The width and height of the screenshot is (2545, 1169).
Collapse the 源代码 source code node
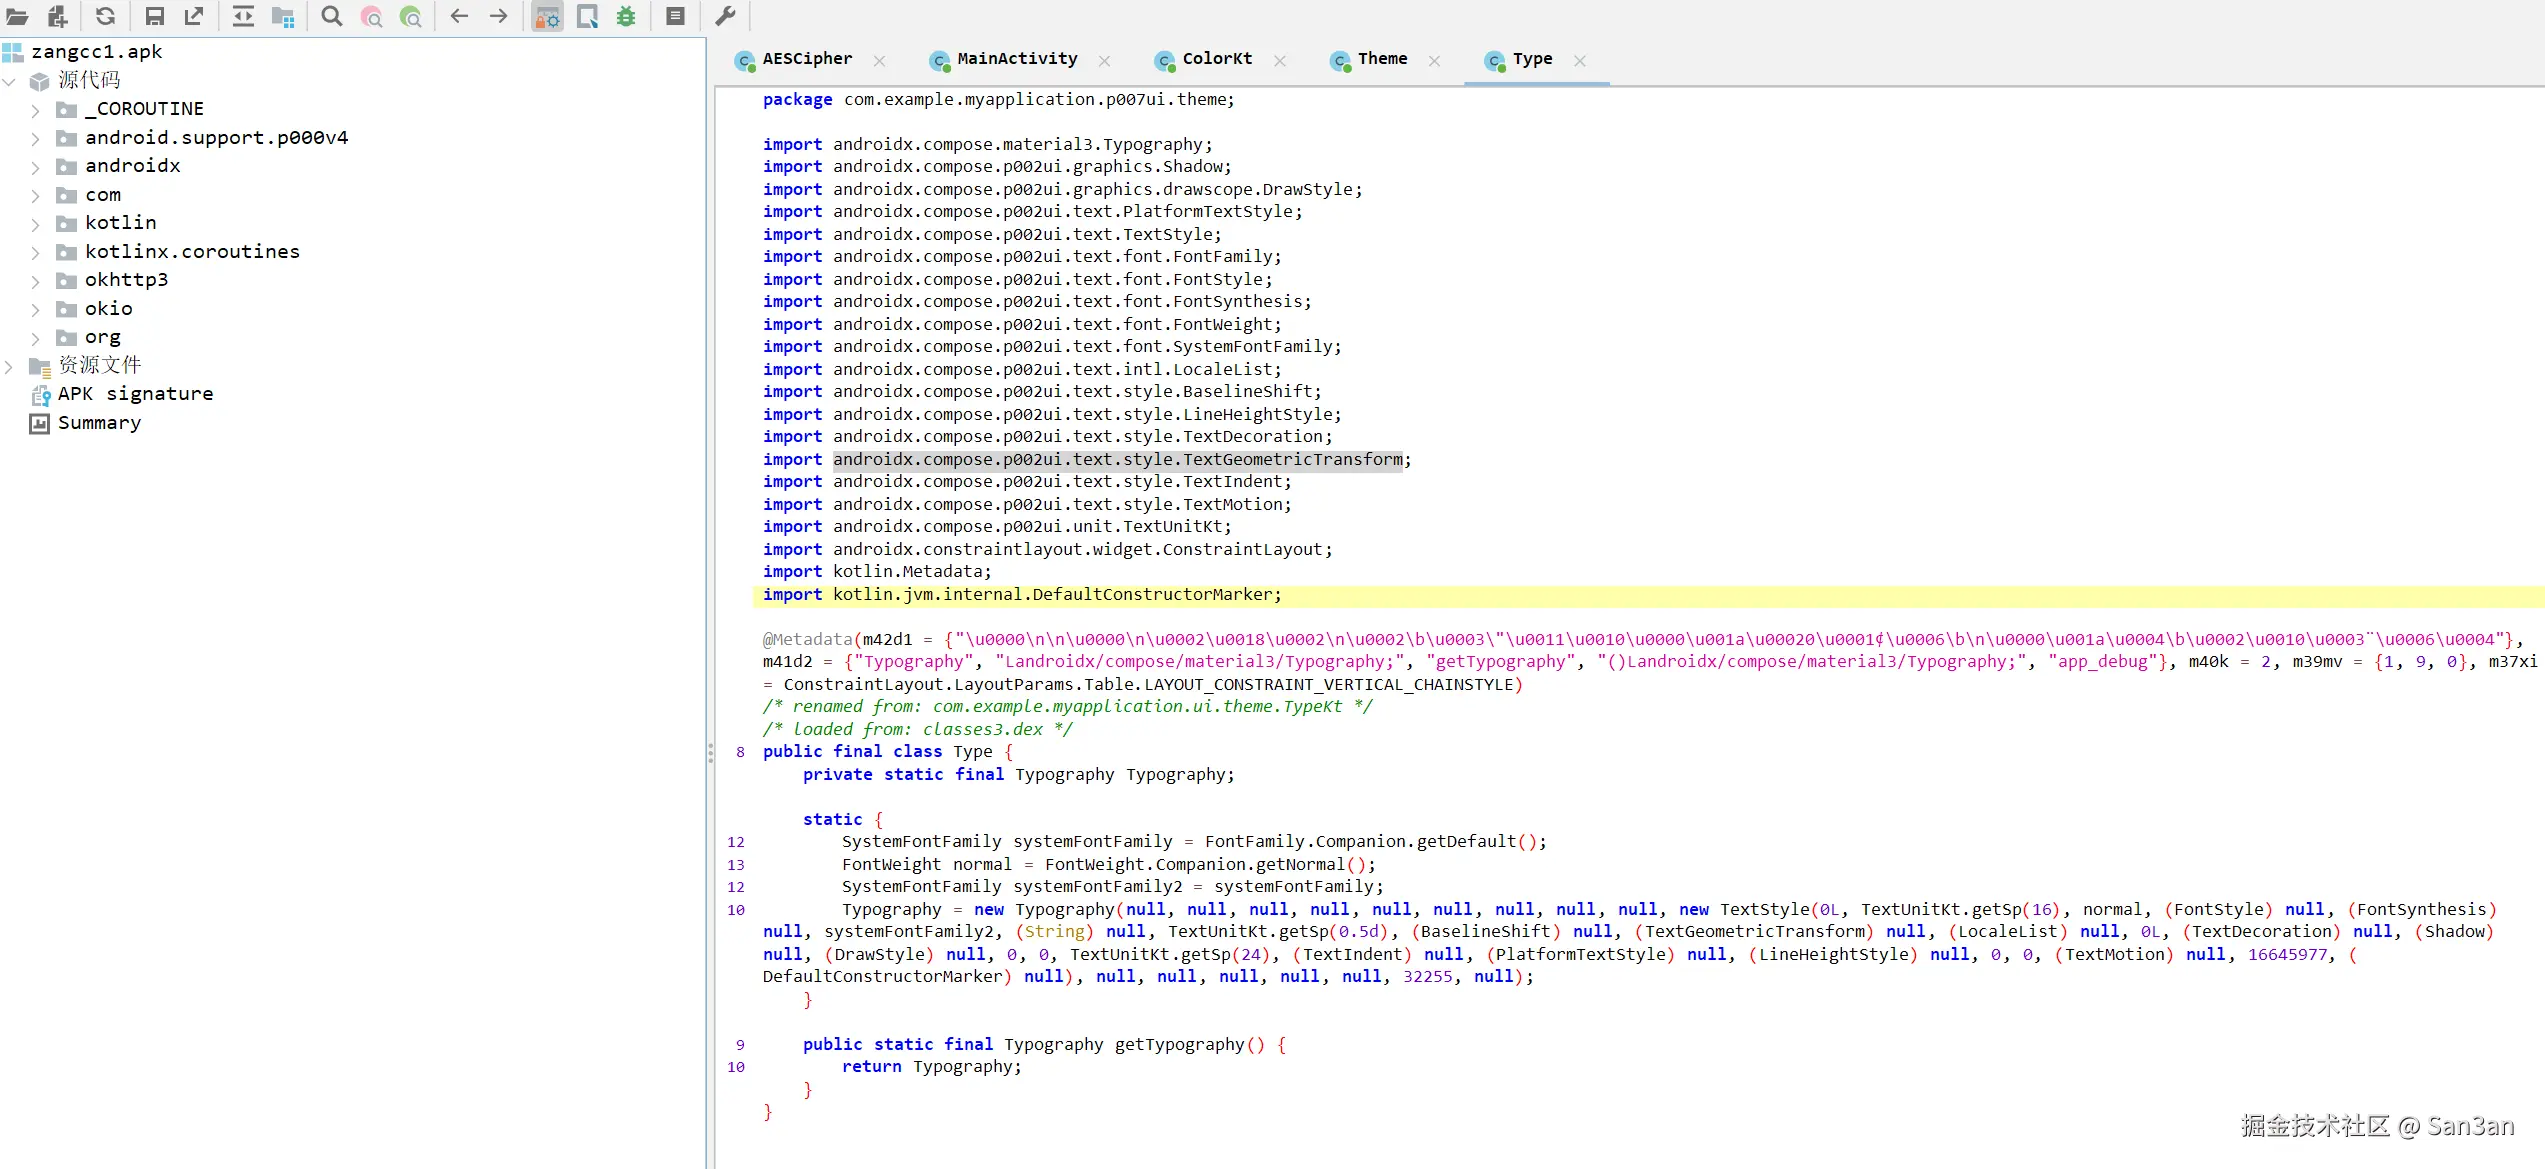point(9,81)
